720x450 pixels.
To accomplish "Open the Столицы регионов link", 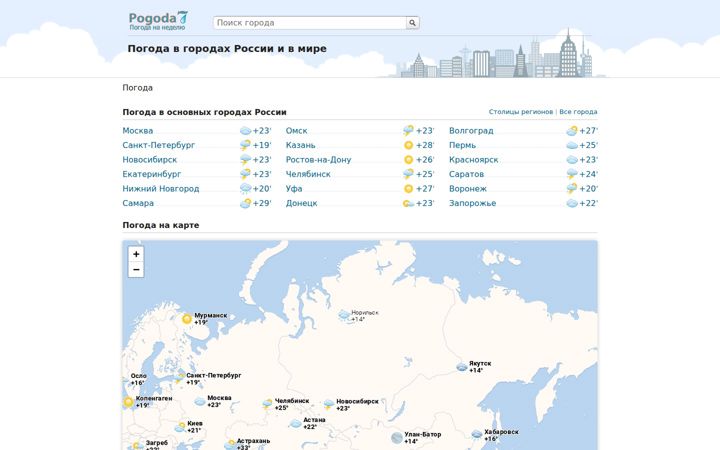I will point(521,112).
